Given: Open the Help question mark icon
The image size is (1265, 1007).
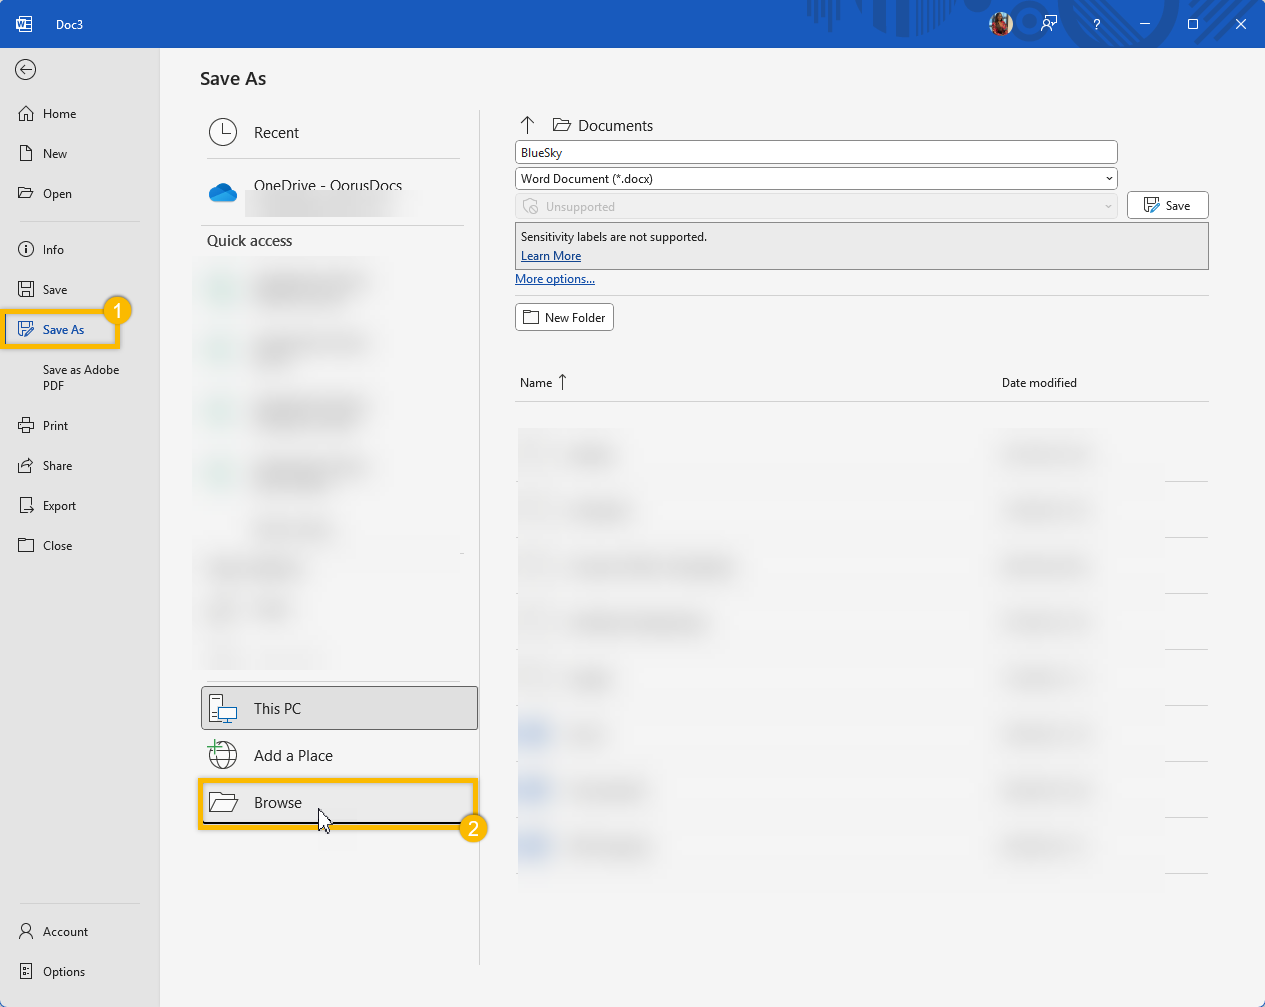Looking at the screenshot, I should point(1096,24).
